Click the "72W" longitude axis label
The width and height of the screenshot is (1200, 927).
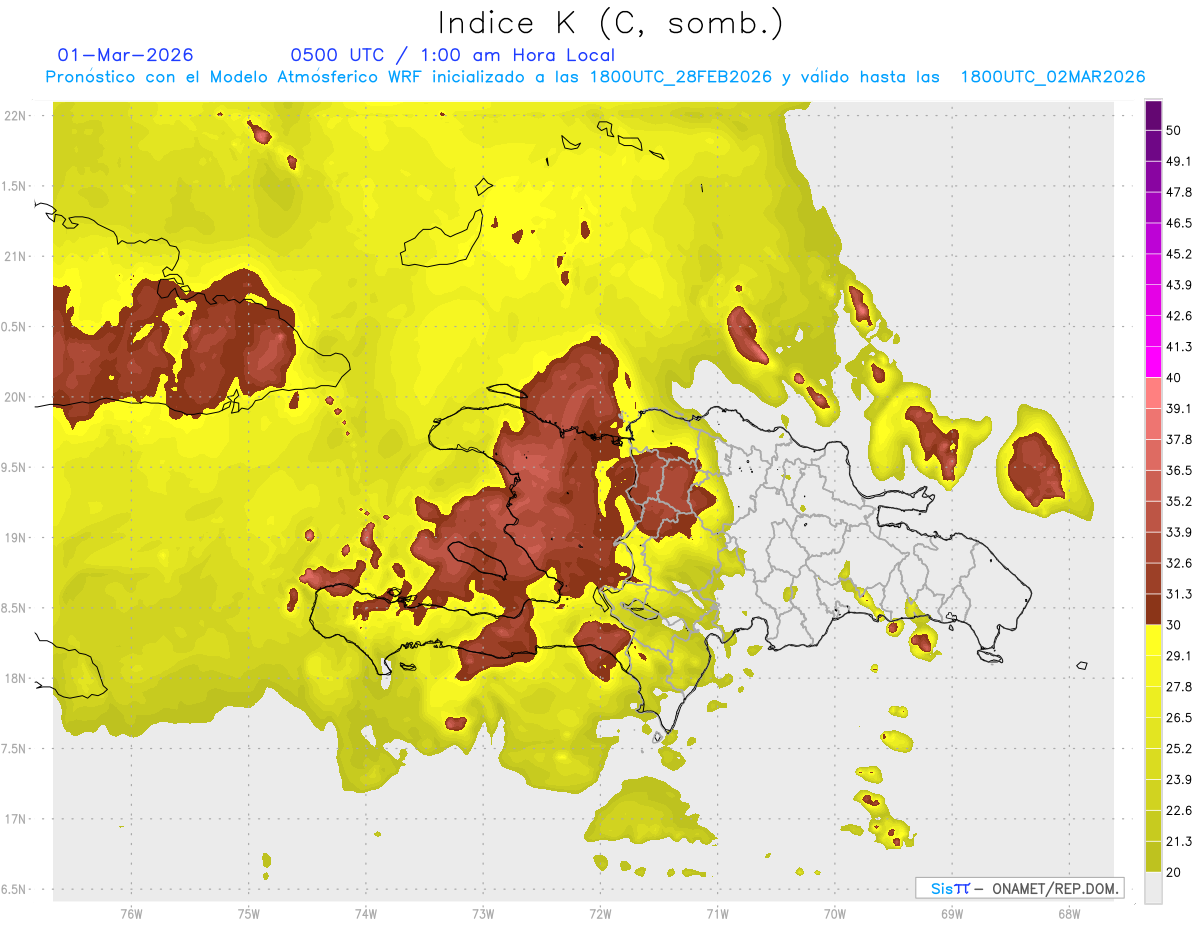tap(600, 913)
